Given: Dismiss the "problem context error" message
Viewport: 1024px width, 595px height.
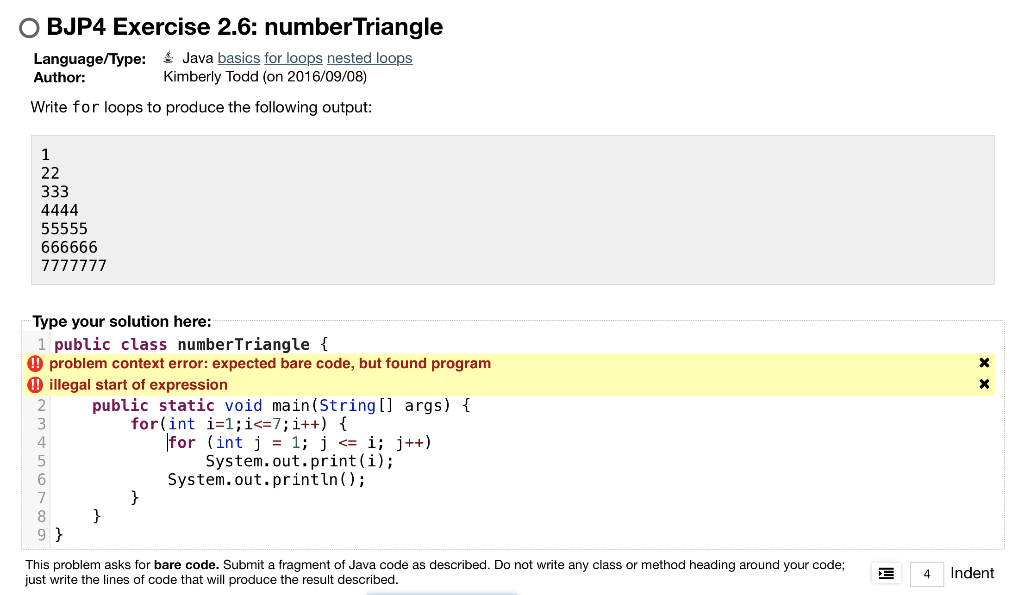Looking at the screenshot, I should (x=984, y=363).
